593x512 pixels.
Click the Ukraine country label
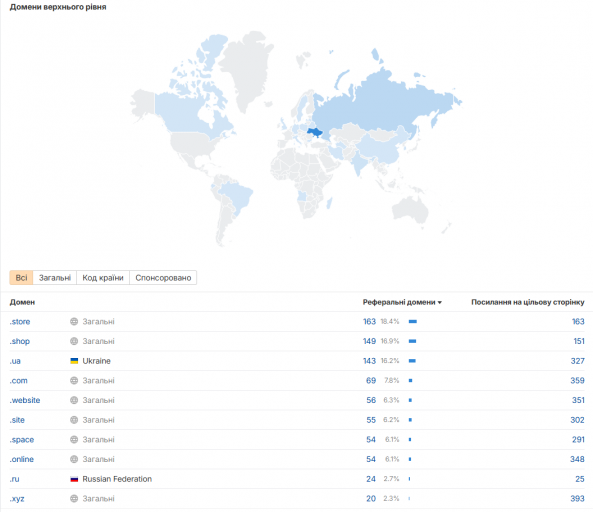click(x=96, y=361)
